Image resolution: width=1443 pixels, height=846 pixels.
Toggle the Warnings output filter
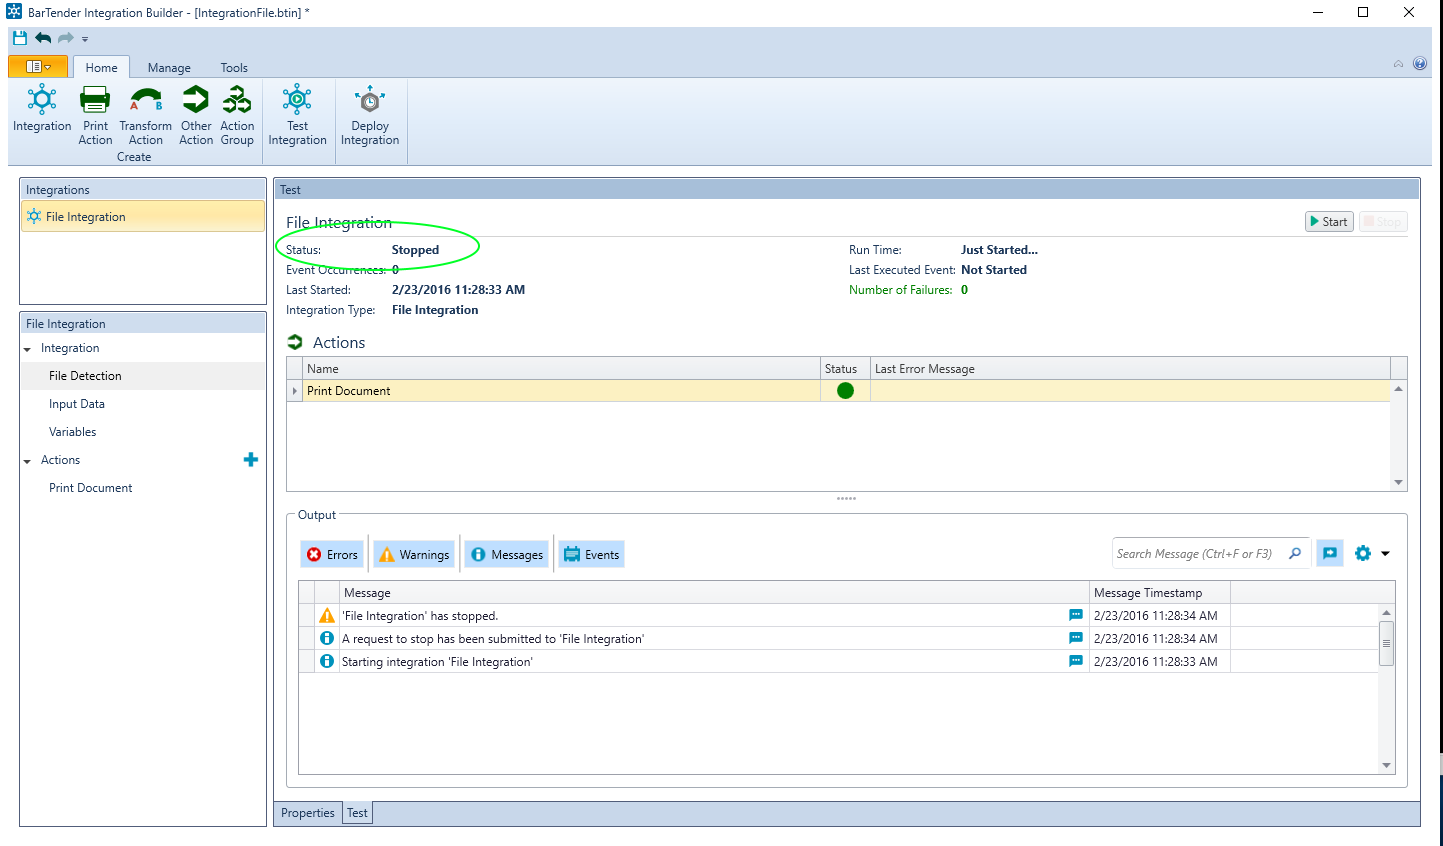coord(414,554)
